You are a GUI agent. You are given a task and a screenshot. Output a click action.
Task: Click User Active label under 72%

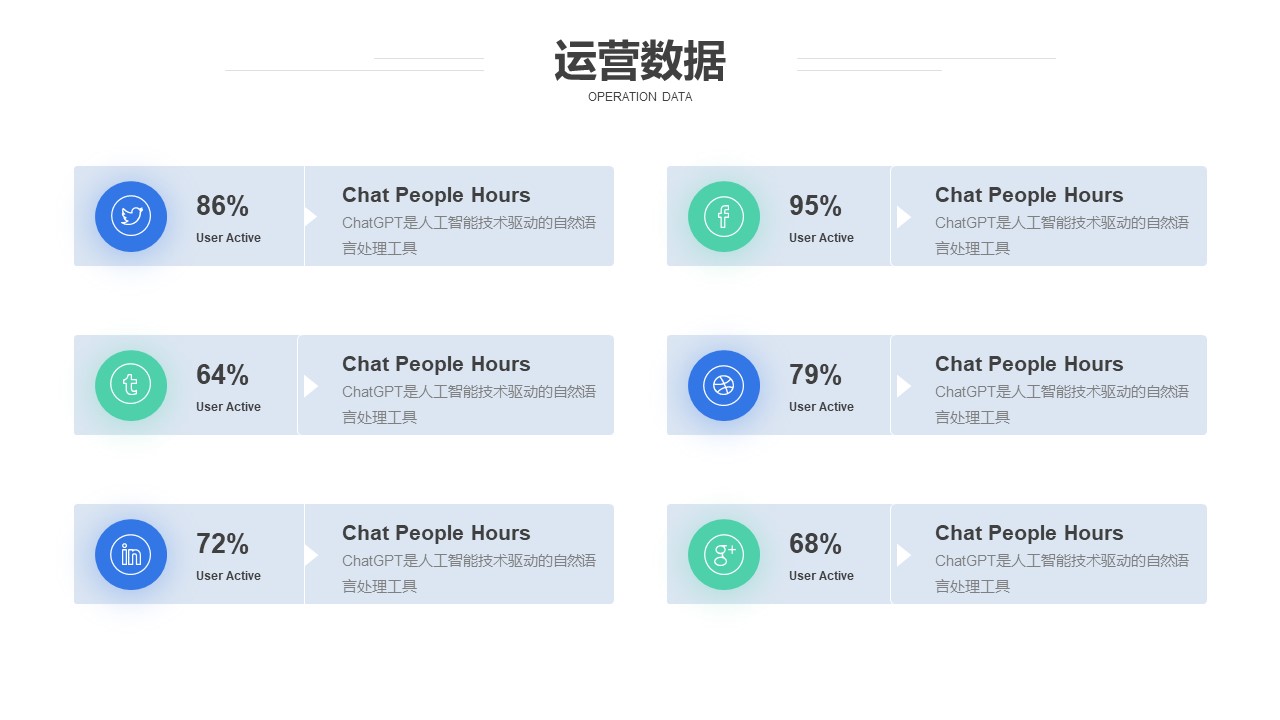tap(228, 576)
